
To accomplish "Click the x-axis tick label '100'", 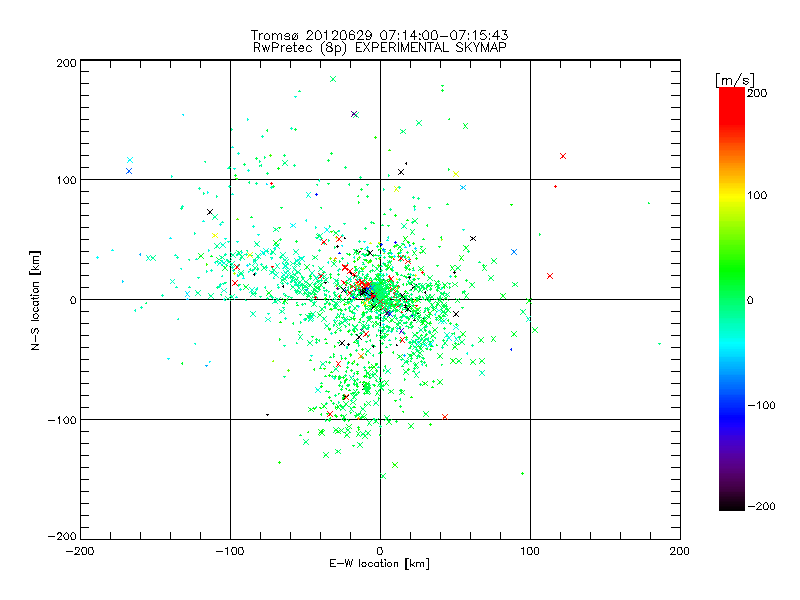I will coord(530,551).
